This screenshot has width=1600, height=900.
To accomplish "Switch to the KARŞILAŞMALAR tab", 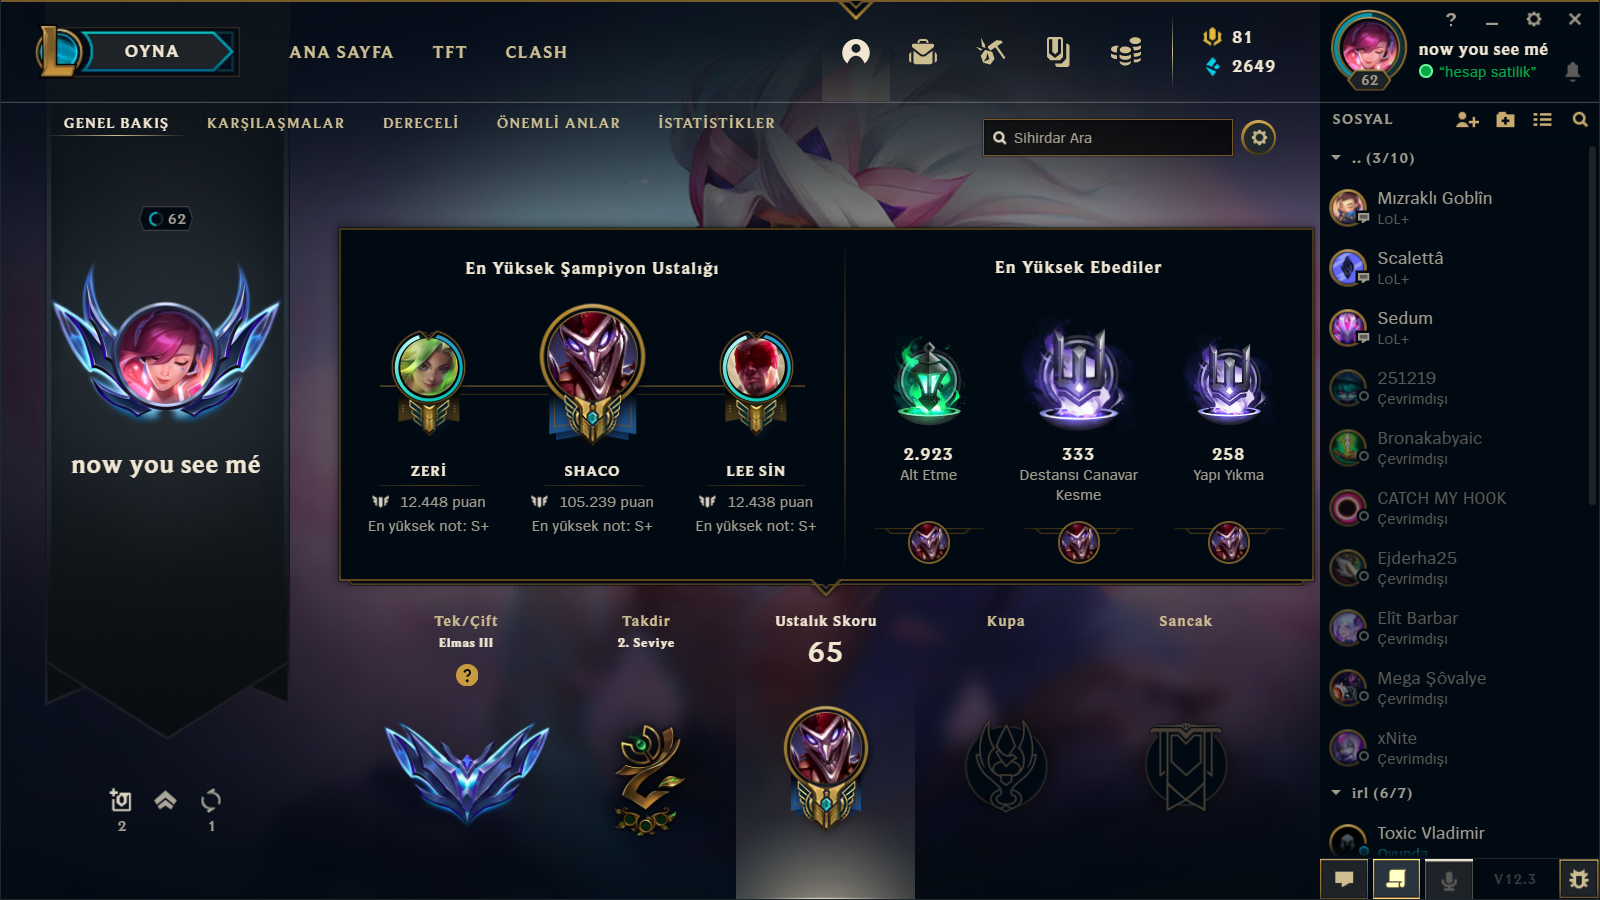I will point(276,123).
